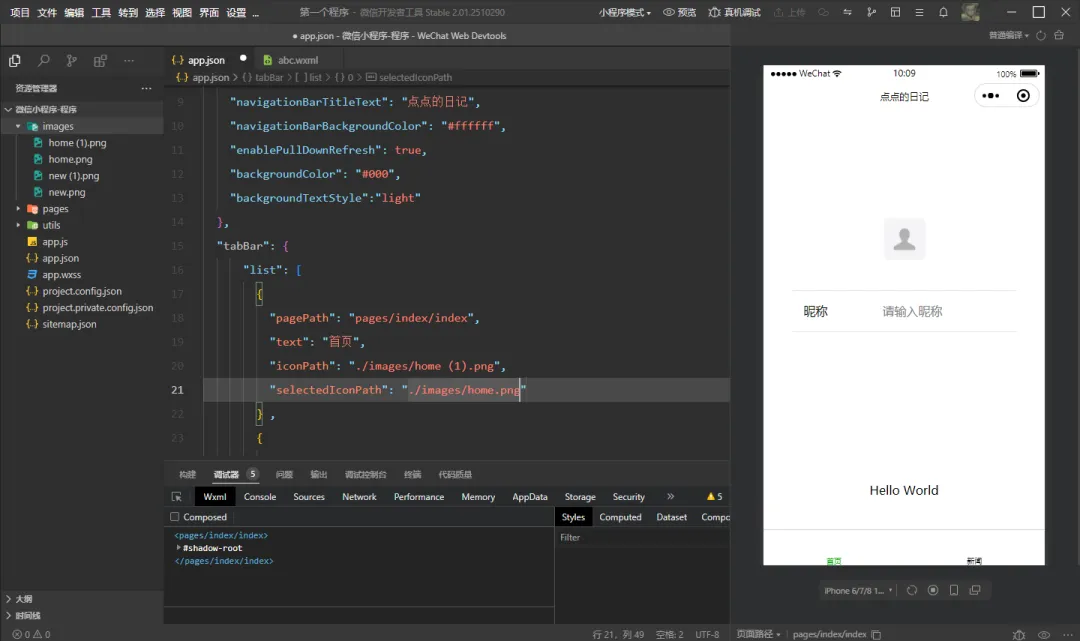Viewport: 1080px width, 641px height.
Task: Switch to the Console devtools tab
Action: (x=260, y=496)
